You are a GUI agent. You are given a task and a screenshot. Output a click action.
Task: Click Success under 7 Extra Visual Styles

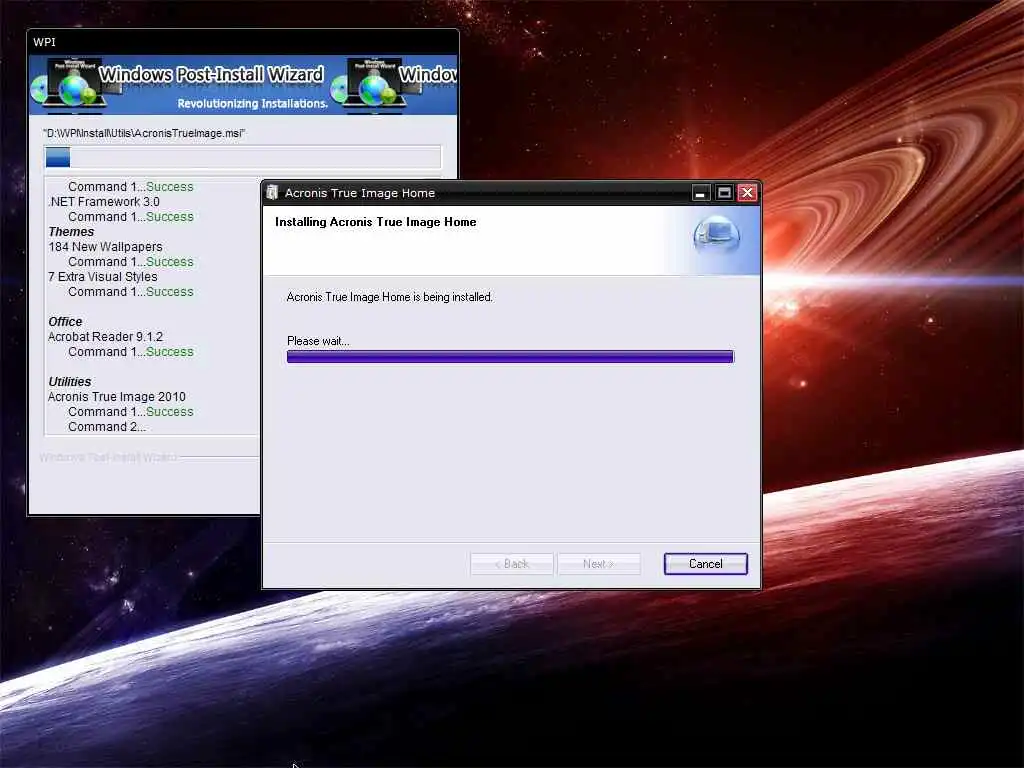pyautogui.click(x=170, y=292)
